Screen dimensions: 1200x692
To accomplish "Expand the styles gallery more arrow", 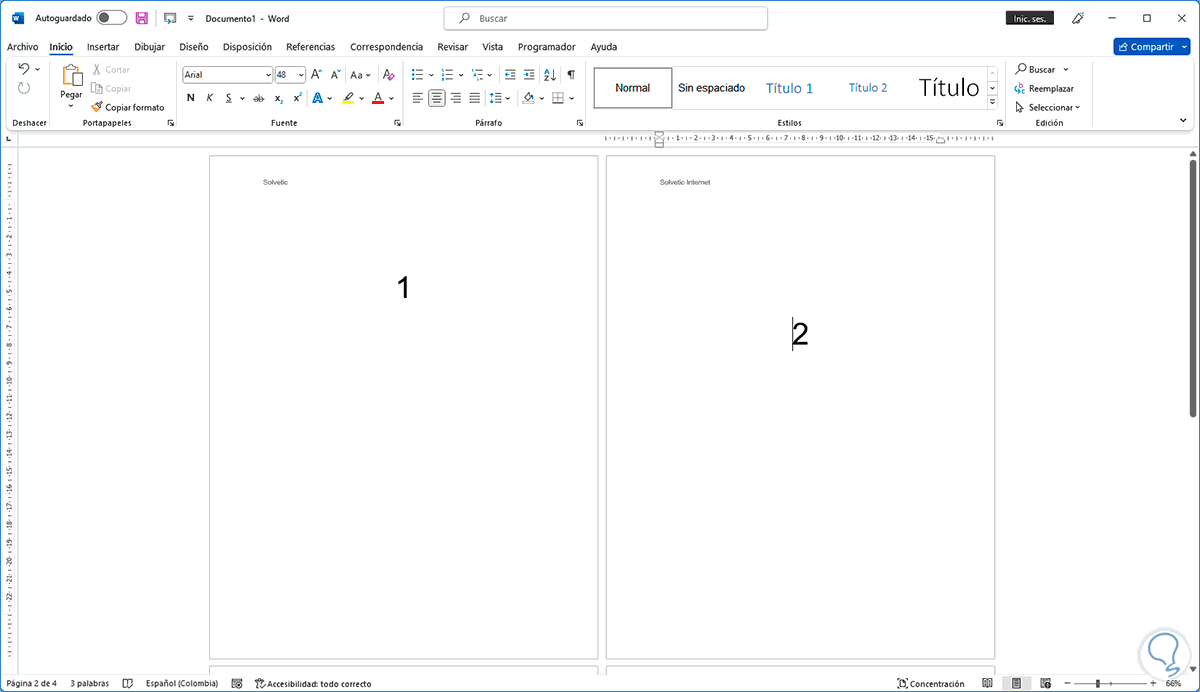I will (x=992, y=102).
